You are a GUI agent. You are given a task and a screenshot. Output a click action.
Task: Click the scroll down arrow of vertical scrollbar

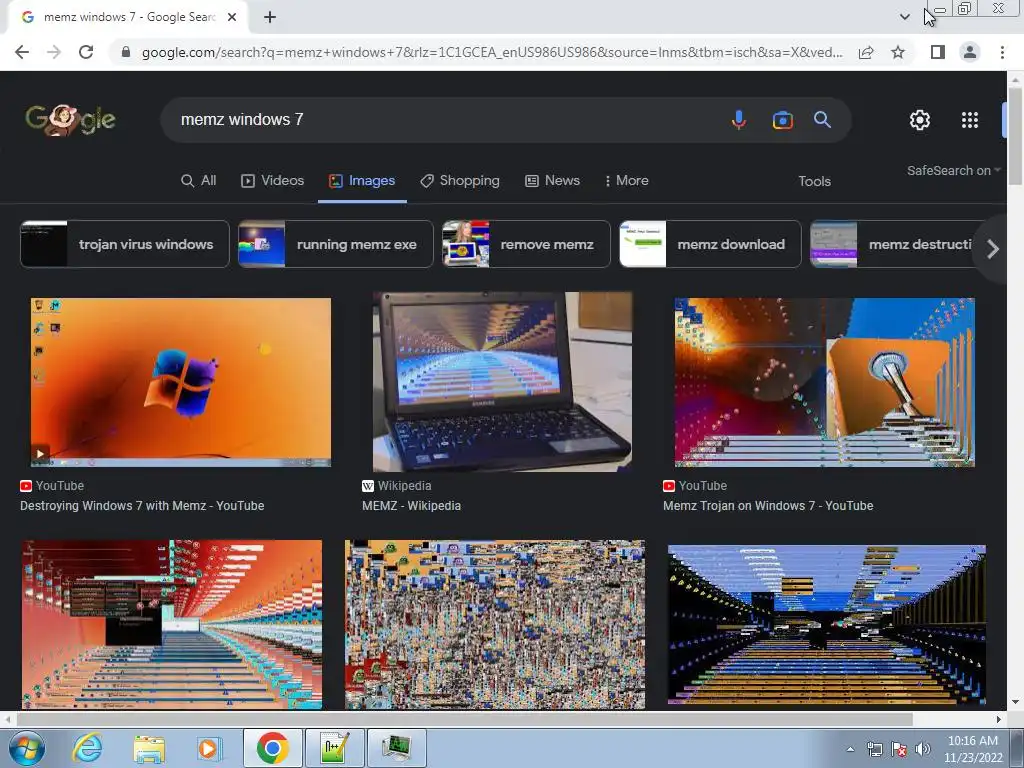[x=1015, y=703]
